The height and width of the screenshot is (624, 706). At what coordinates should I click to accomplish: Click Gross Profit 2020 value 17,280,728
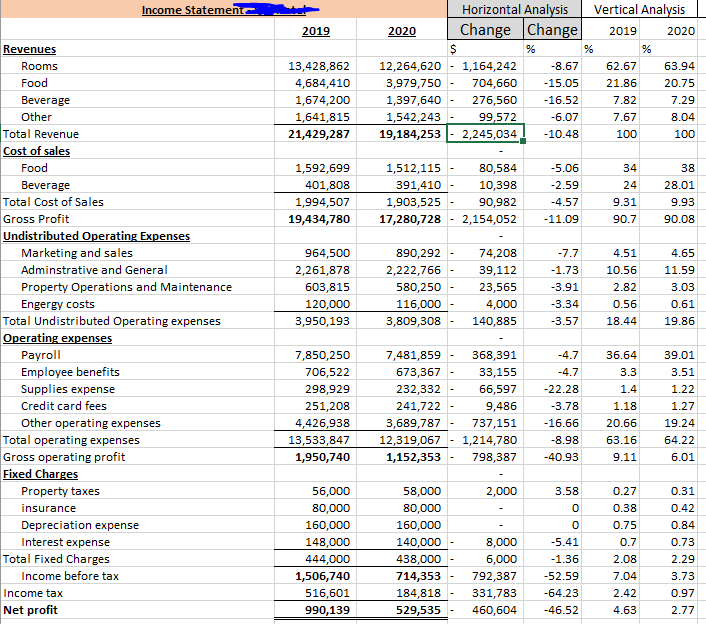click(x=410, y=219)
